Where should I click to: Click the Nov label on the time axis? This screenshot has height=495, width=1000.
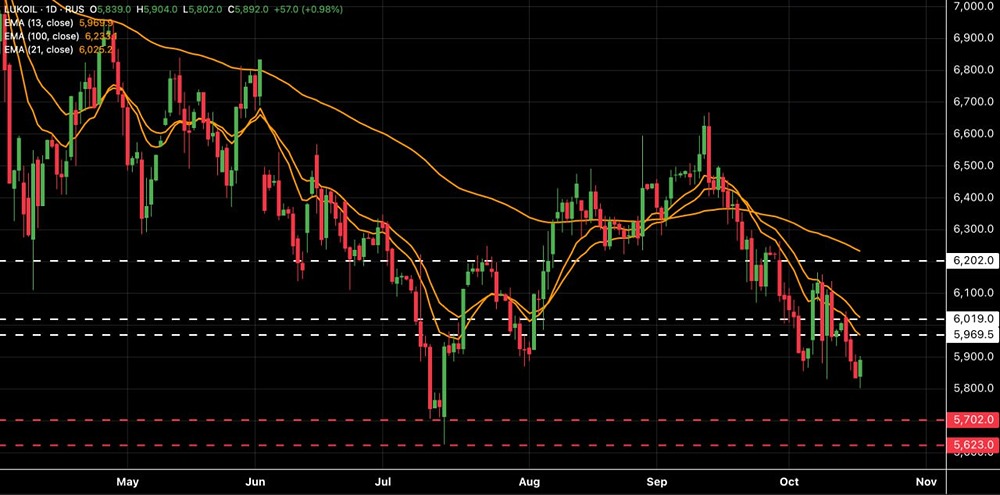(x=925, y=482)
